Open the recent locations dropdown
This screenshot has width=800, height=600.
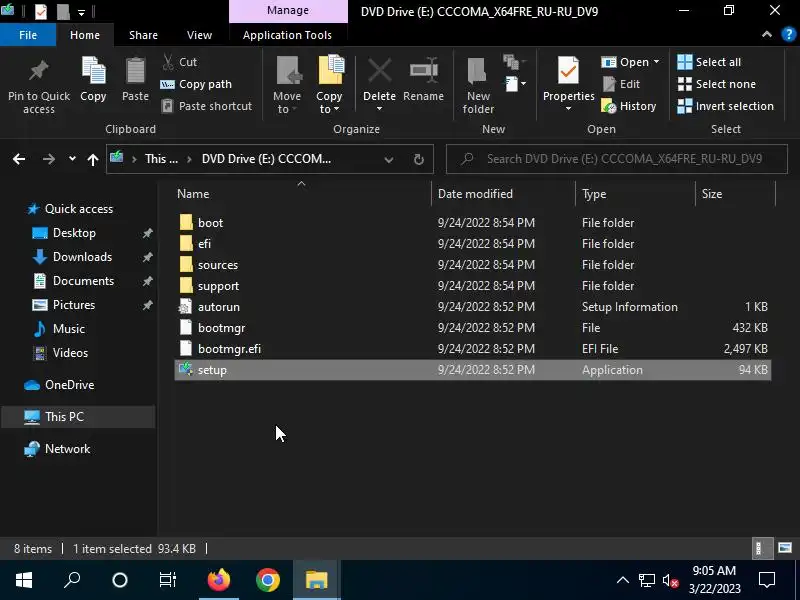click(x=72, y=159)
